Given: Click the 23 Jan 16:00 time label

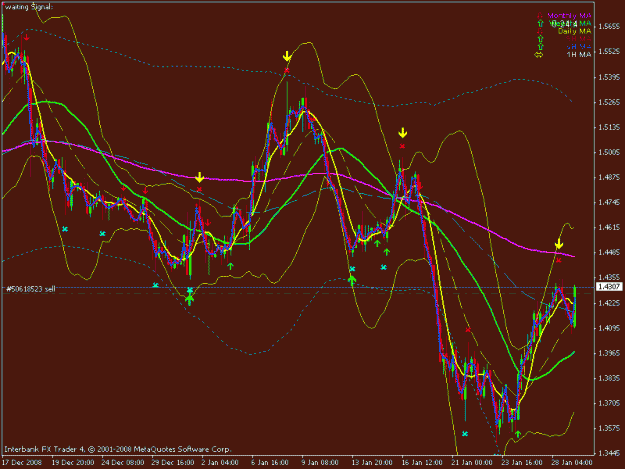Looking at the screenshot, I should [x=522, y=463].
